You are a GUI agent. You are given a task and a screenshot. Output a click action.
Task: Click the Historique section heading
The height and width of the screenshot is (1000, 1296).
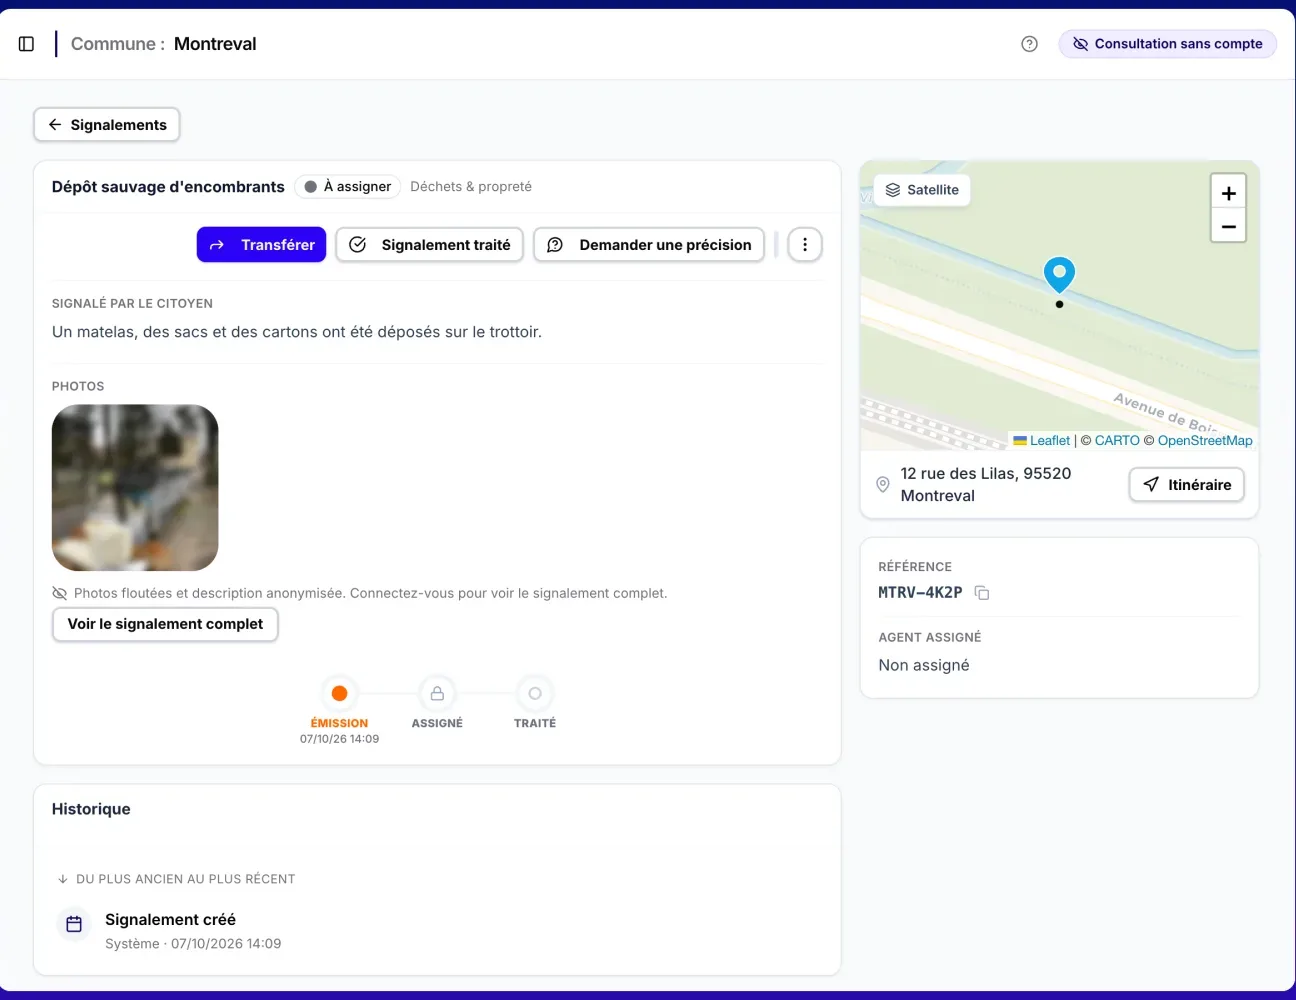pyautogui.click(x=91, y=809)
